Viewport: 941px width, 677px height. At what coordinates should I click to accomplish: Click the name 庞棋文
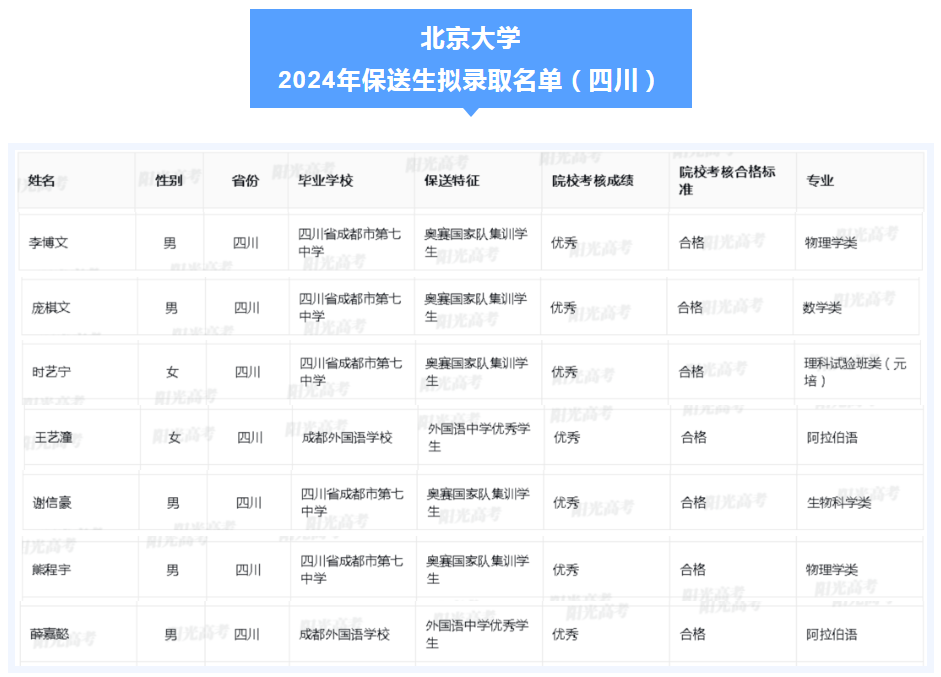click(51, 308)
